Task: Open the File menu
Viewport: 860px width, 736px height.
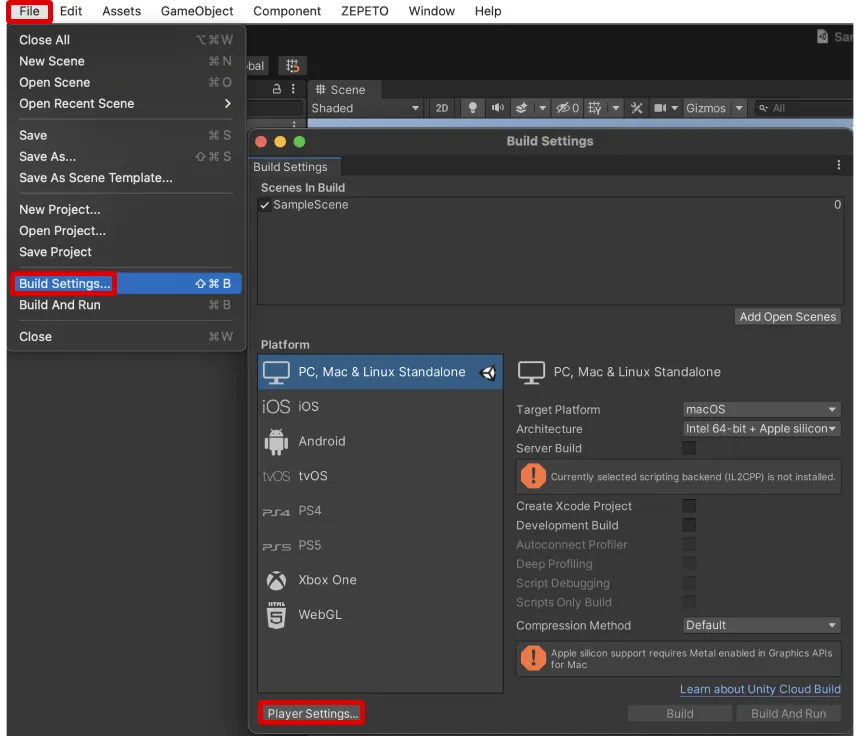Action: coord(29,11)
